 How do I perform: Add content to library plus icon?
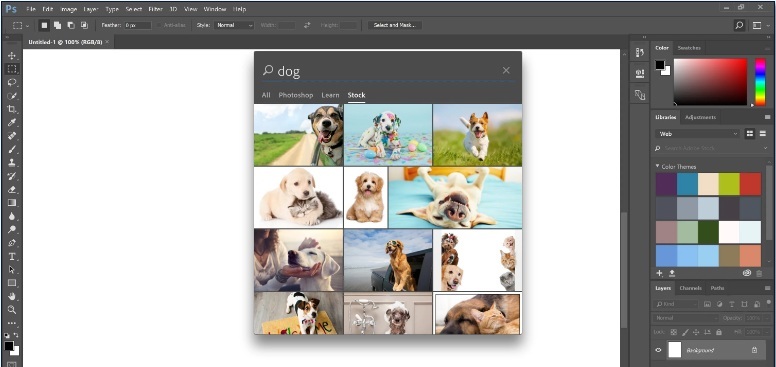pyautogui.click(x=659, y=273)
